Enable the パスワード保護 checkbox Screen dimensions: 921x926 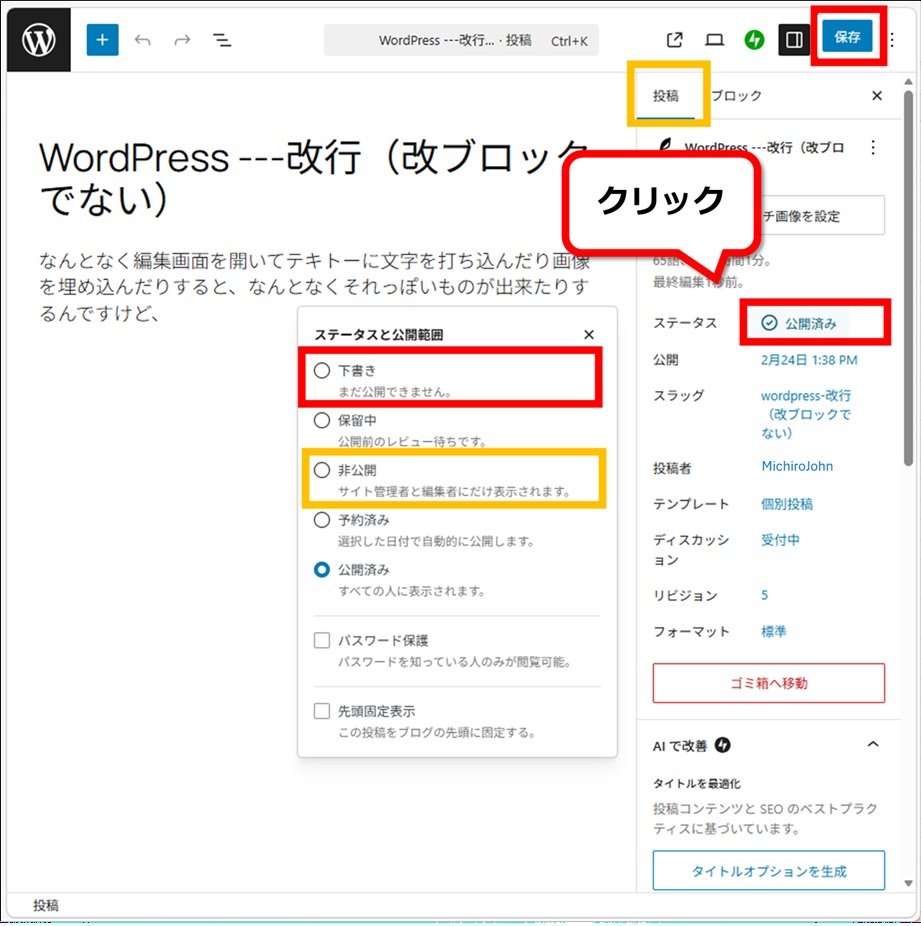coord(322,641)
